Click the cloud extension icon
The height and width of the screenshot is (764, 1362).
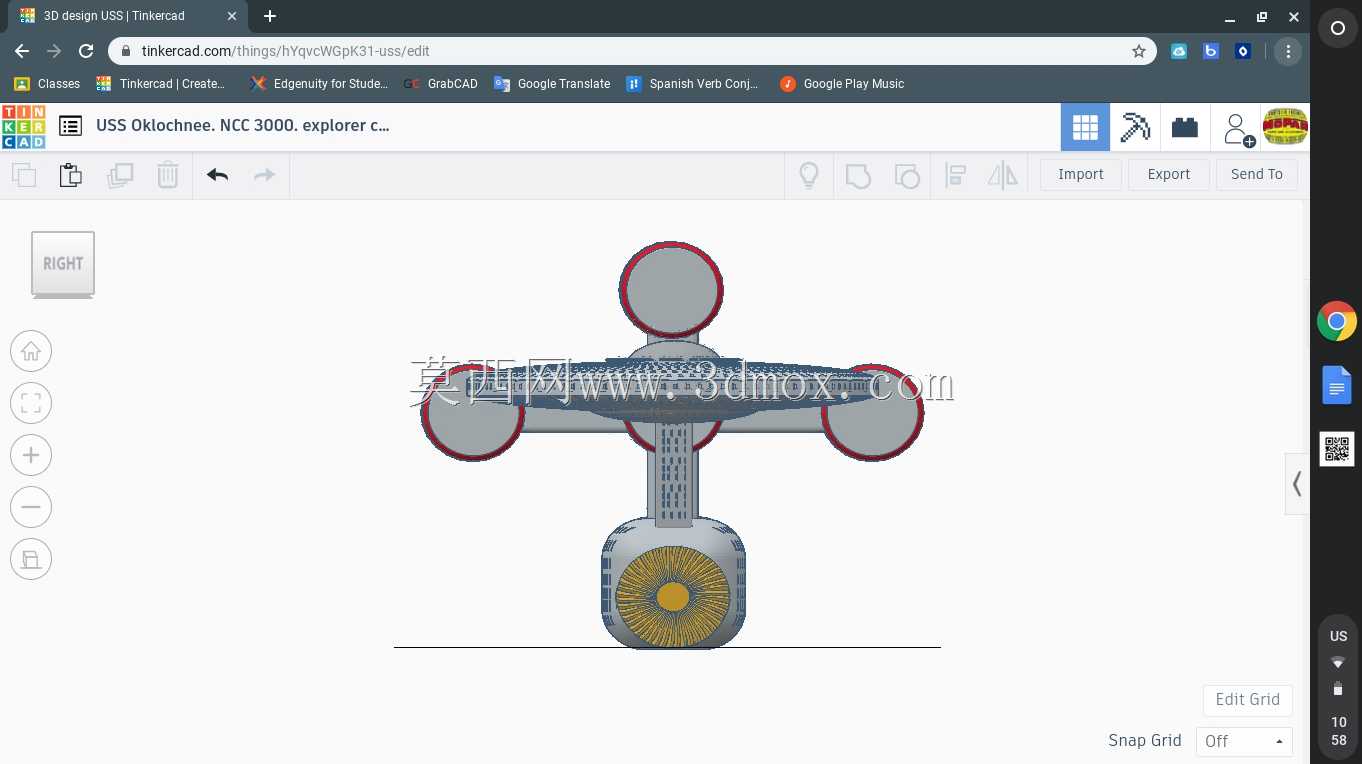point(1179,51)
